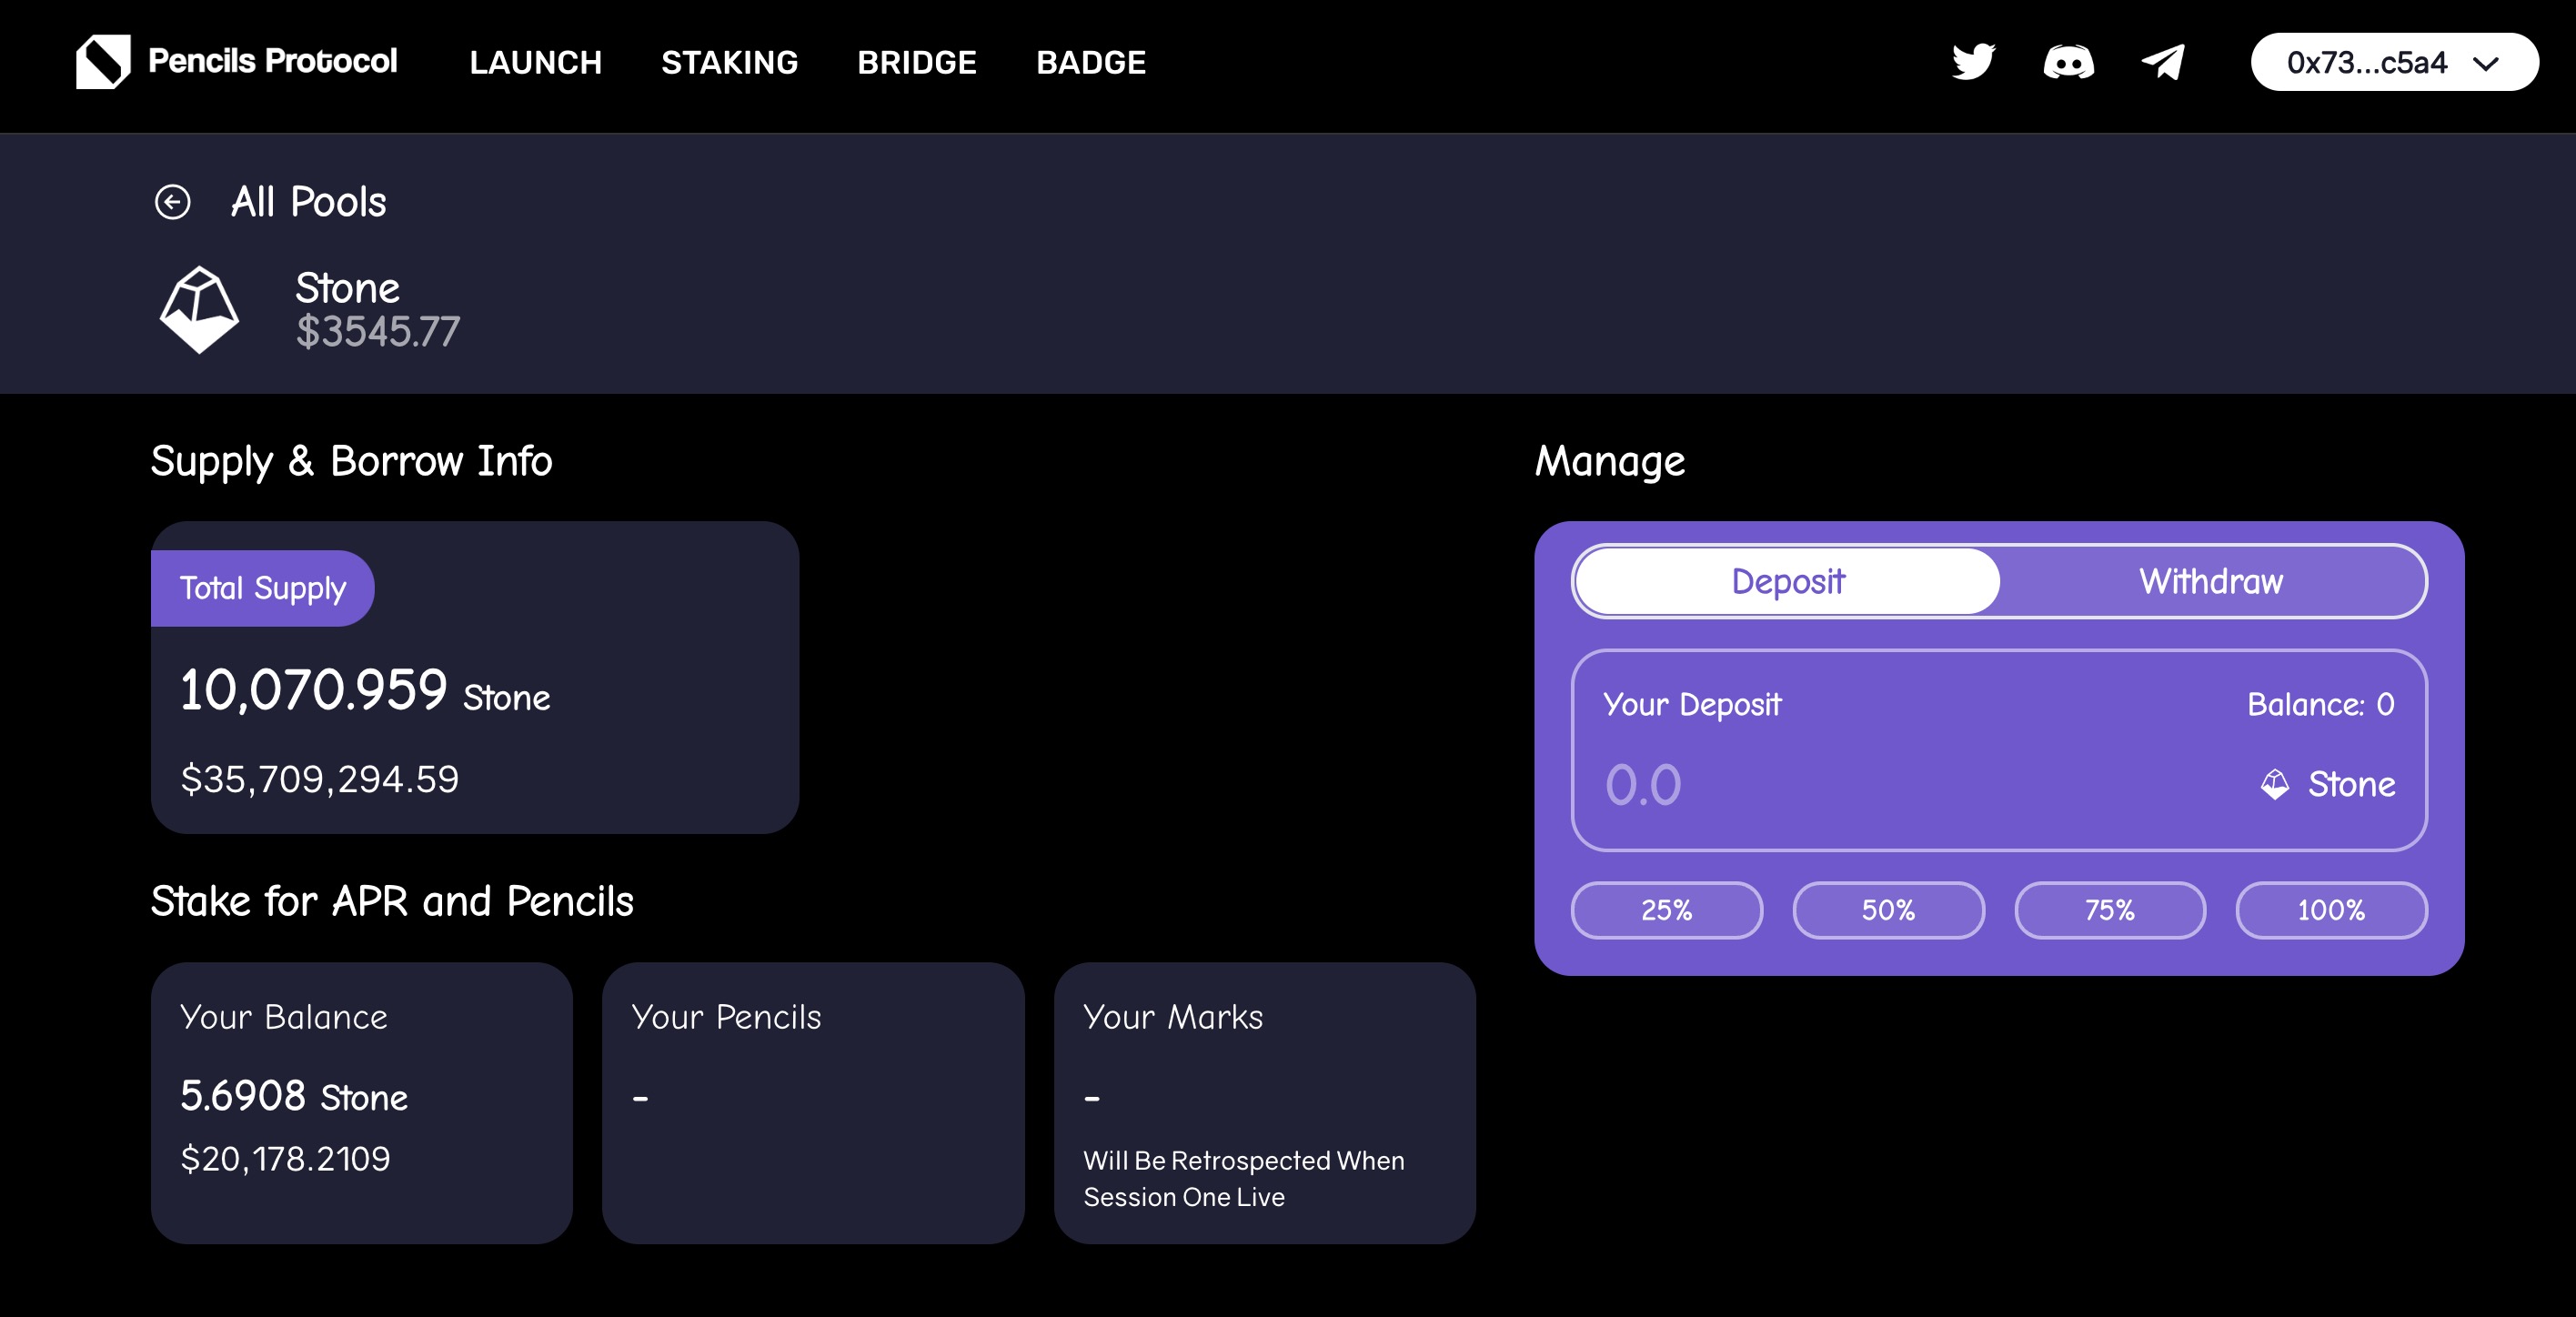The height and width of the screenshot is (1317, 2576).
Task: Select the 75% amount button
Action: [2109, 910]
